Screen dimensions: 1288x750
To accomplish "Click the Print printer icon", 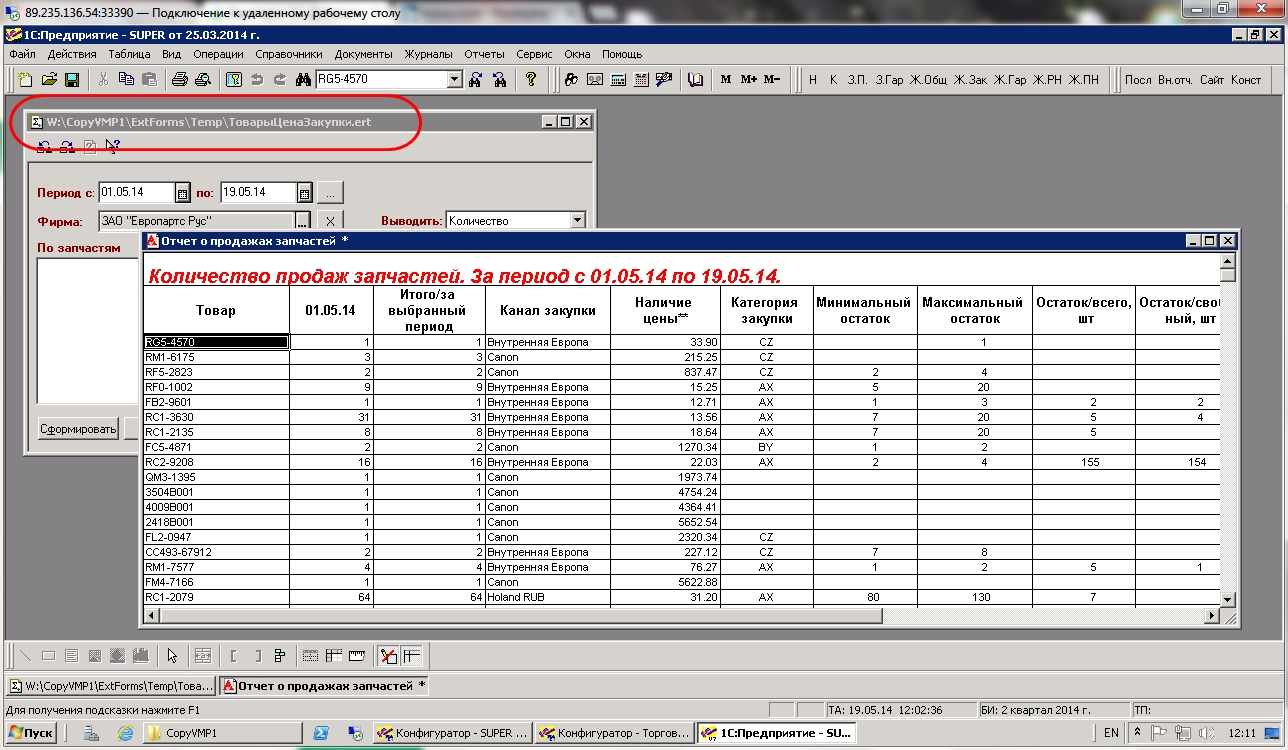I will 179,80.
